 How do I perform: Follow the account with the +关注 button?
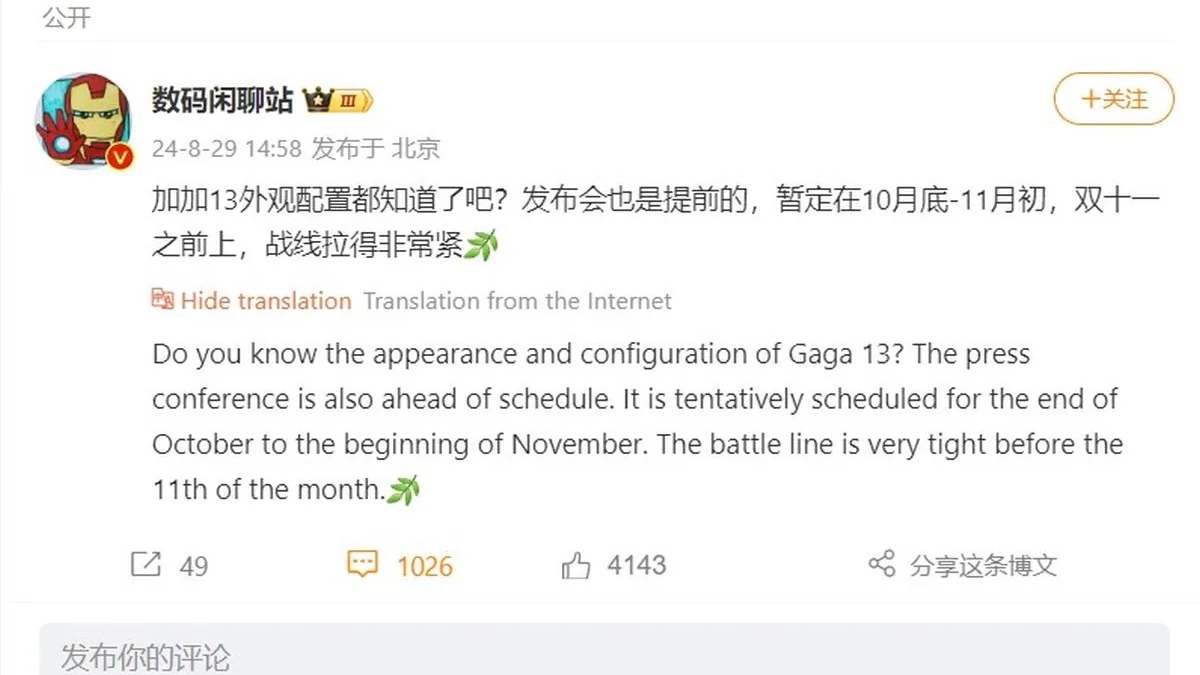click(1114, 99)
